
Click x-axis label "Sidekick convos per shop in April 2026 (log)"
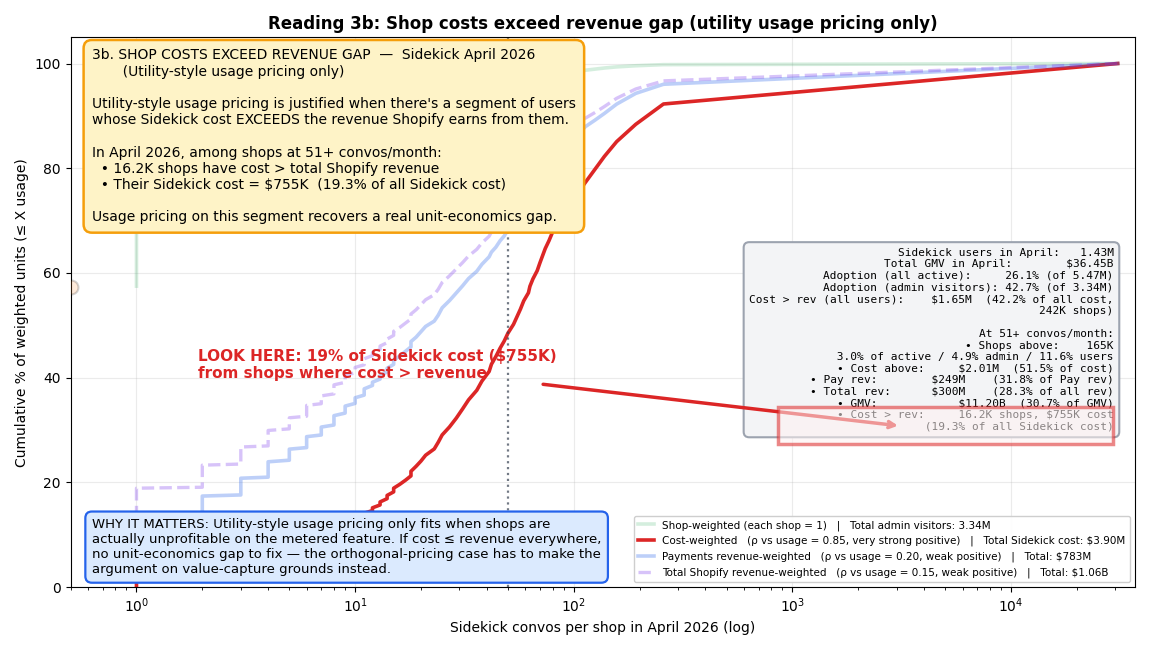(602, 627)
